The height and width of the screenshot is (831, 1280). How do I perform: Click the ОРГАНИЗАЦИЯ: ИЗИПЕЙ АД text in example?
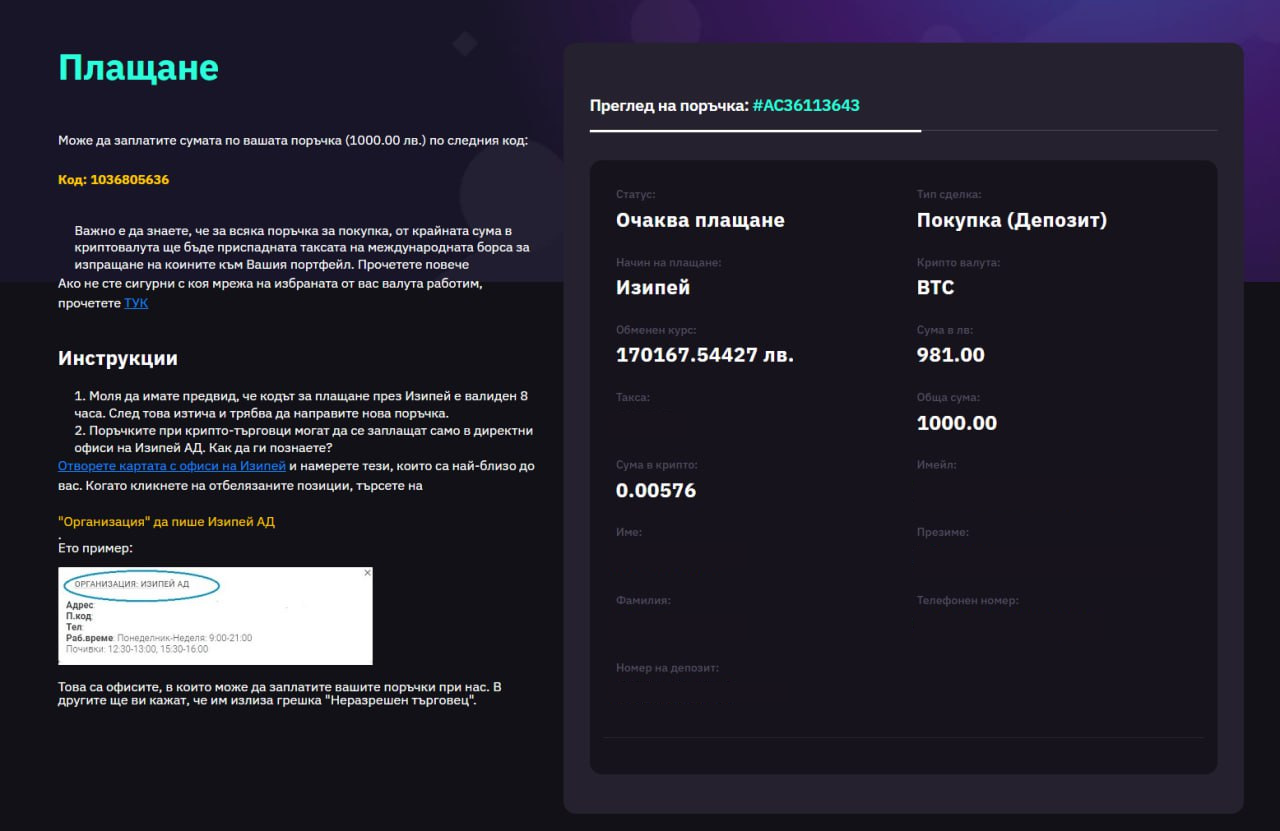(x=132, y=584)
